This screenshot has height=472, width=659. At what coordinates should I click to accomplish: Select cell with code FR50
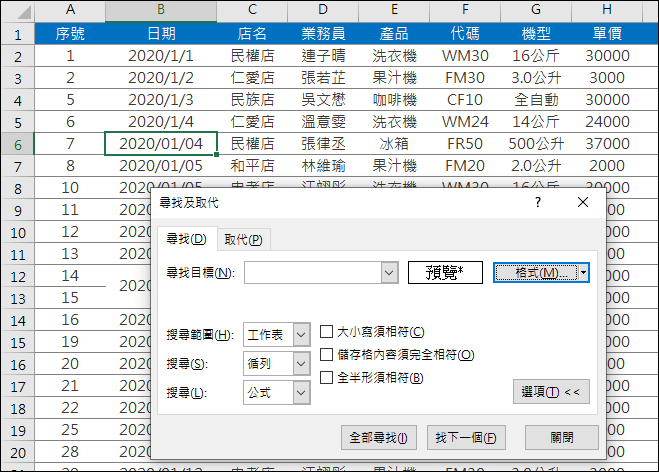click(465, 144)
